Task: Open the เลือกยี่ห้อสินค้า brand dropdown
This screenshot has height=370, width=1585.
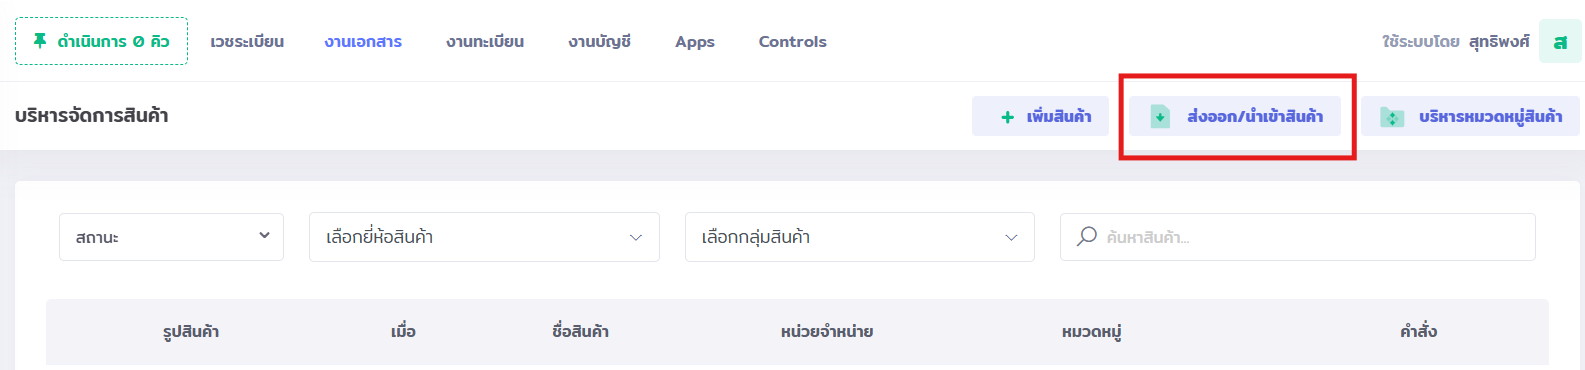Action: tap(484, 237)
